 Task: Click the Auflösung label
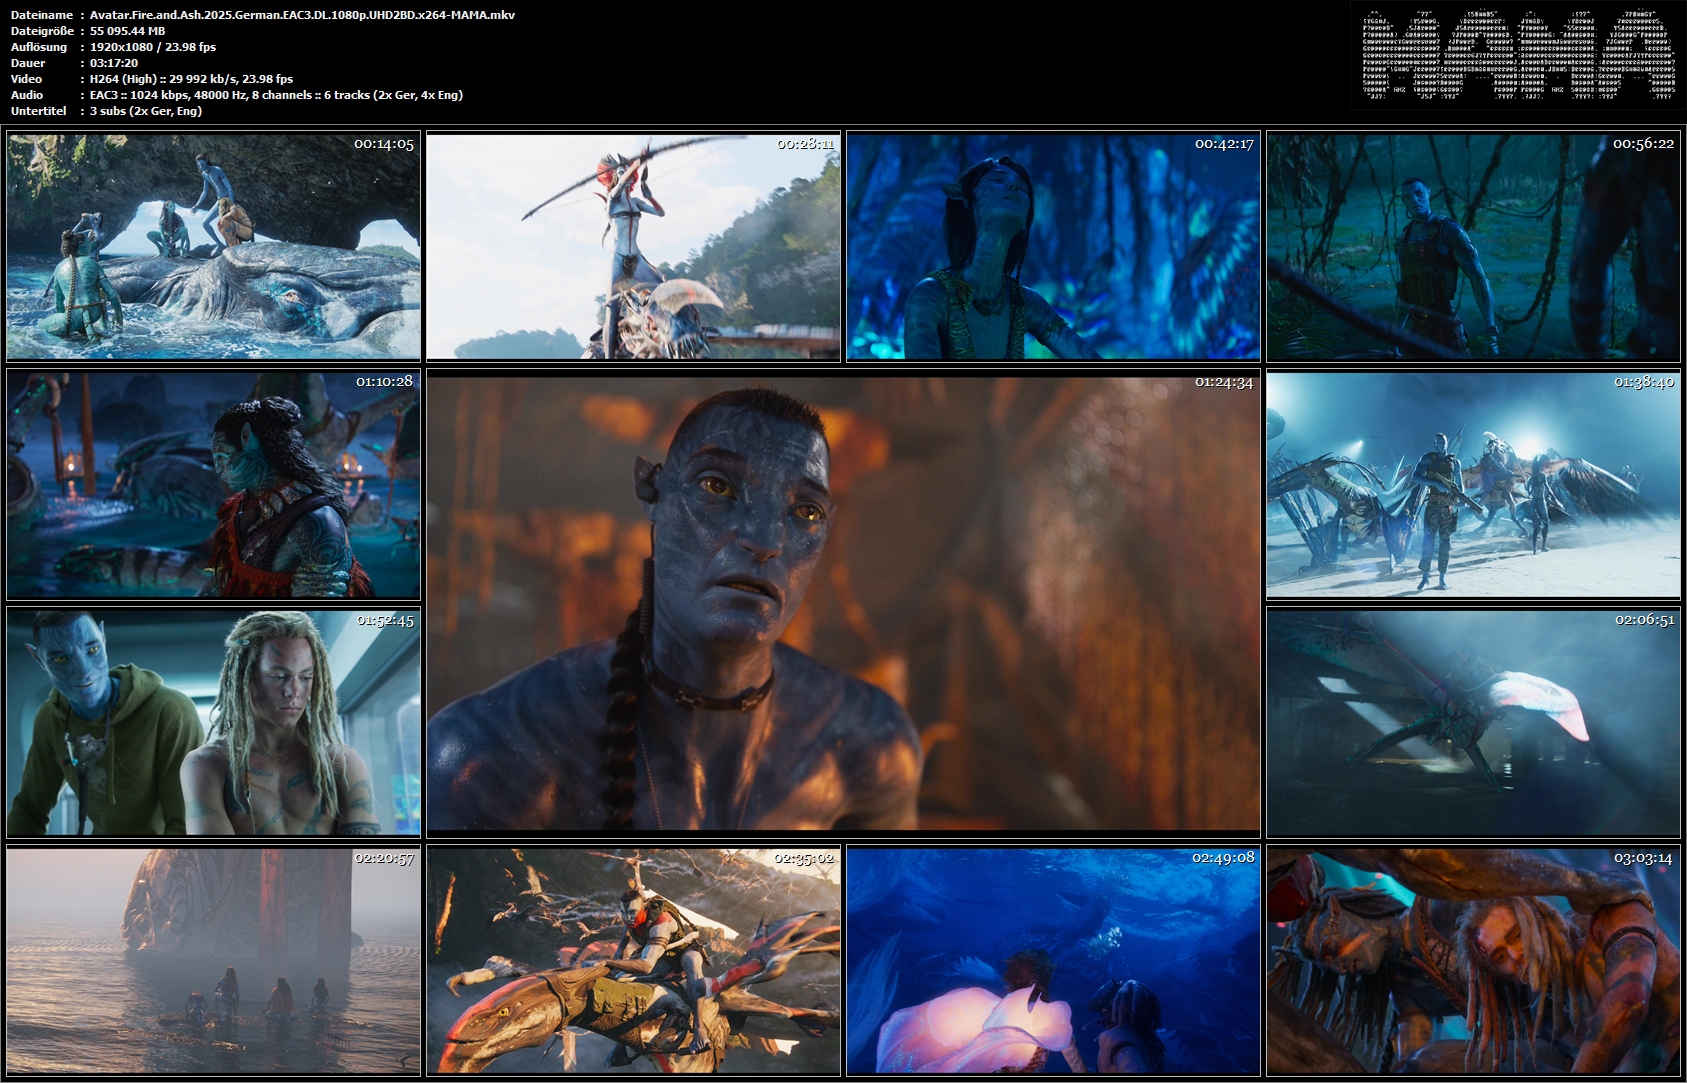(39, 47)
